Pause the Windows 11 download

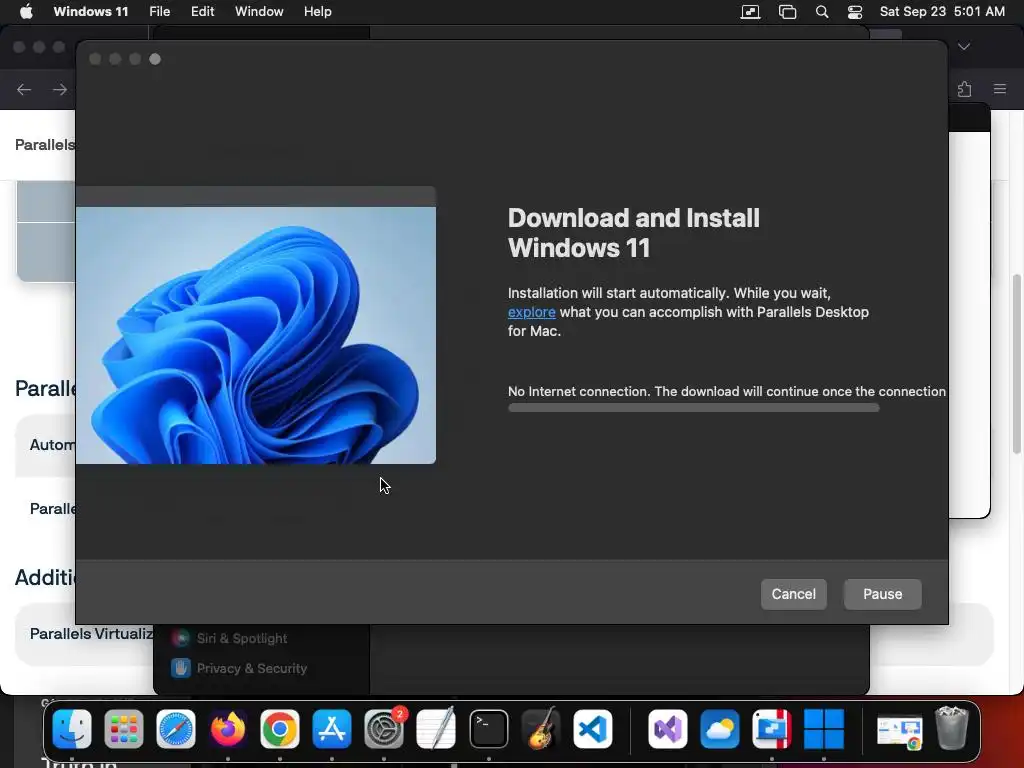(882, 594)
